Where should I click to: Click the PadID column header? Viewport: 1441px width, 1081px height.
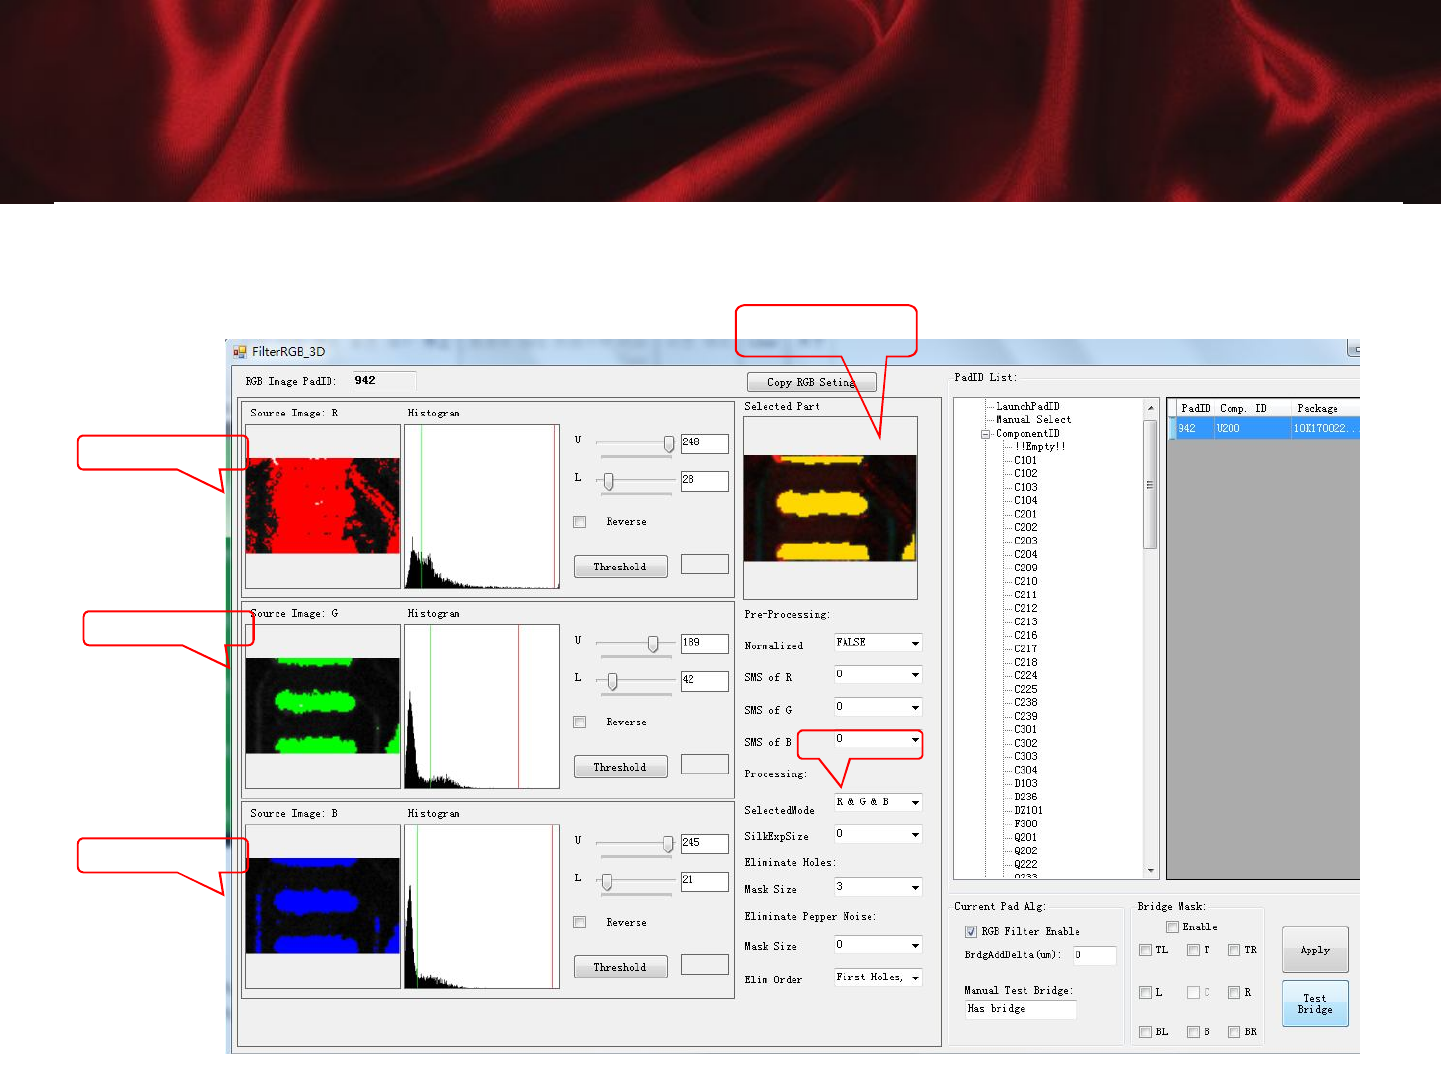1195,408
